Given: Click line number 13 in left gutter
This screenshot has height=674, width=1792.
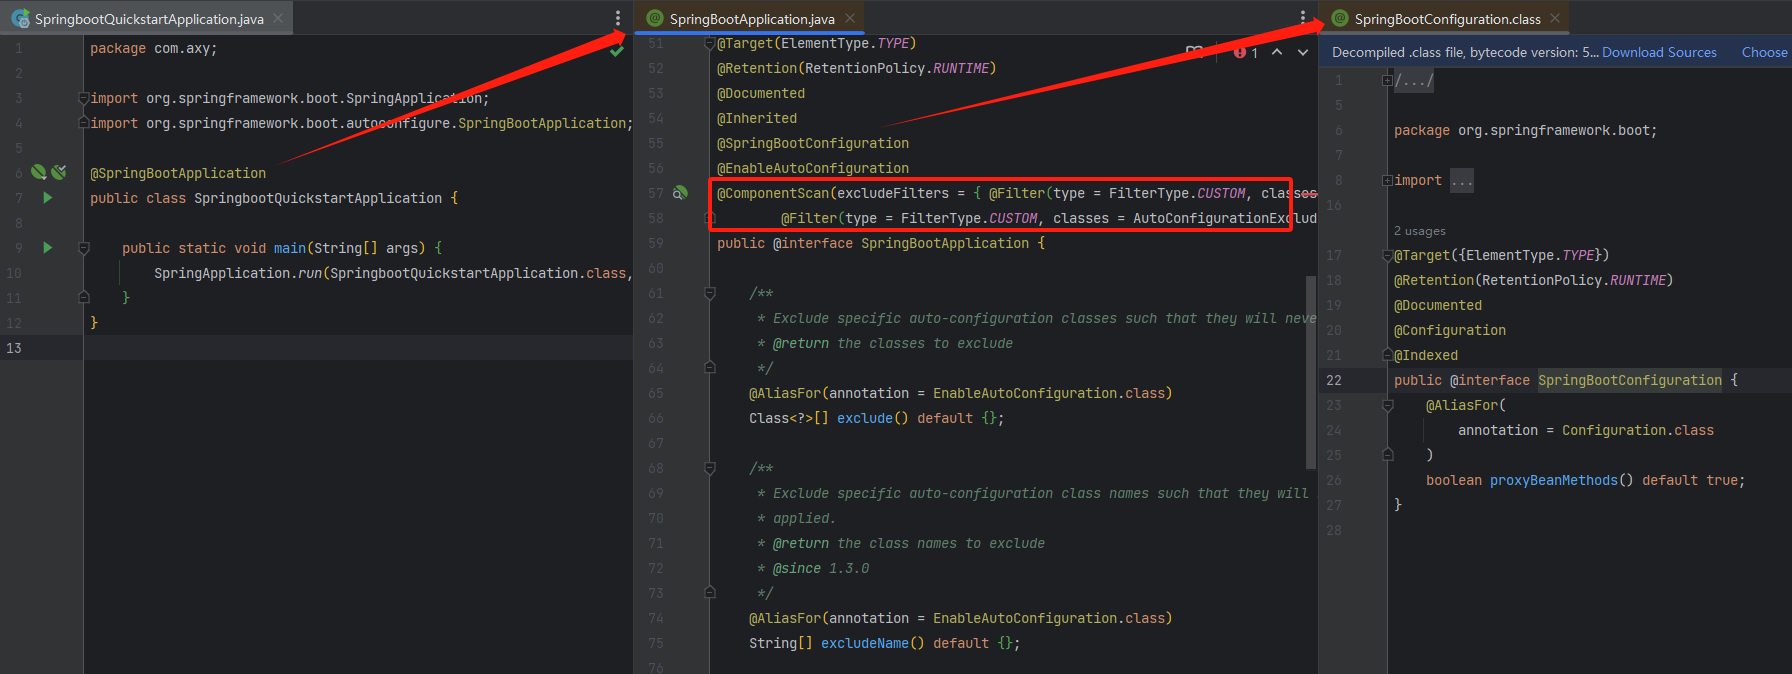Looking at the screenshot, I should (14, 348).
